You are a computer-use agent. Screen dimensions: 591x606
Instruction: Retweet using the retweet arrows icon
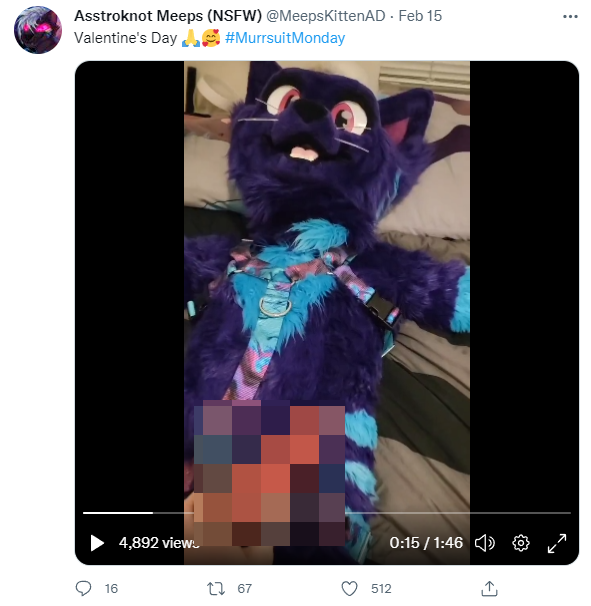[x=216, y=588]
